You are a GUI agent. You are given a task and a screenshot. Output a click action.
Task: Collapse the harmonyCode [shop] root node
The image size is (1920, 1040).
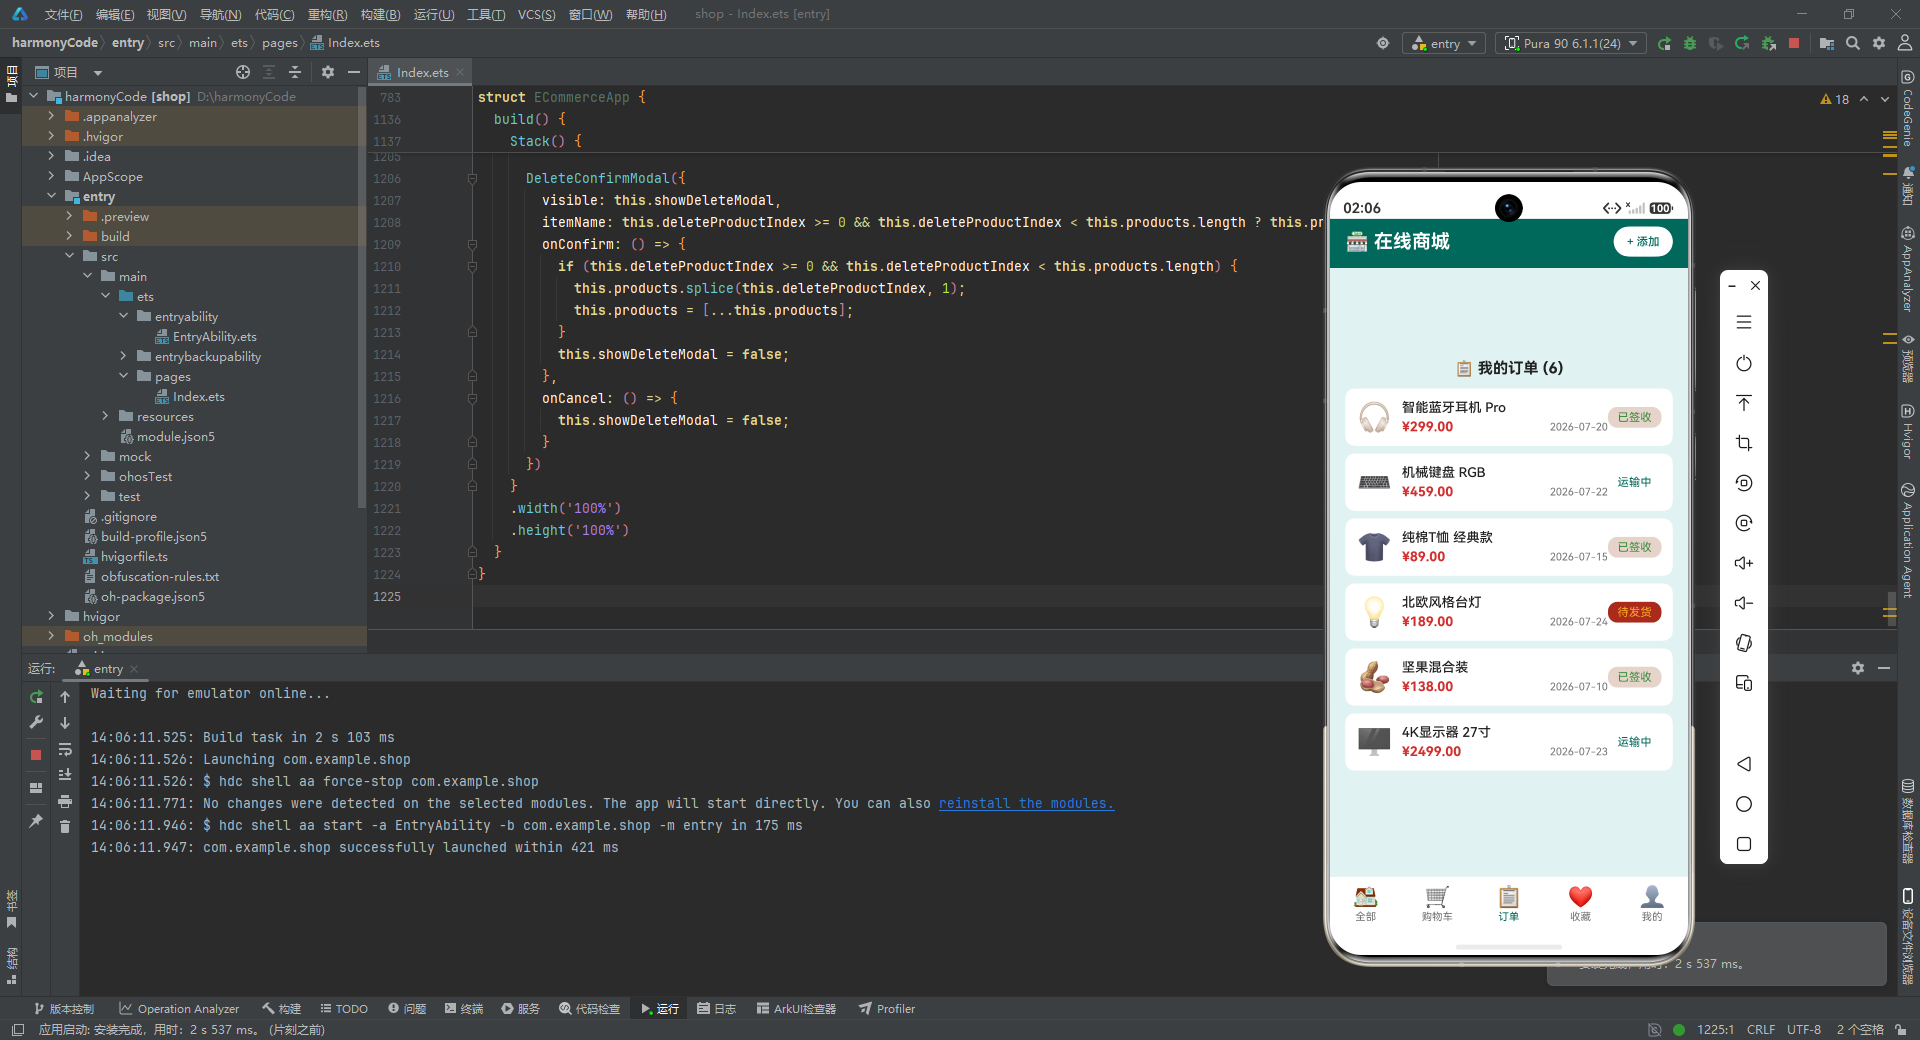pos(34,96)
